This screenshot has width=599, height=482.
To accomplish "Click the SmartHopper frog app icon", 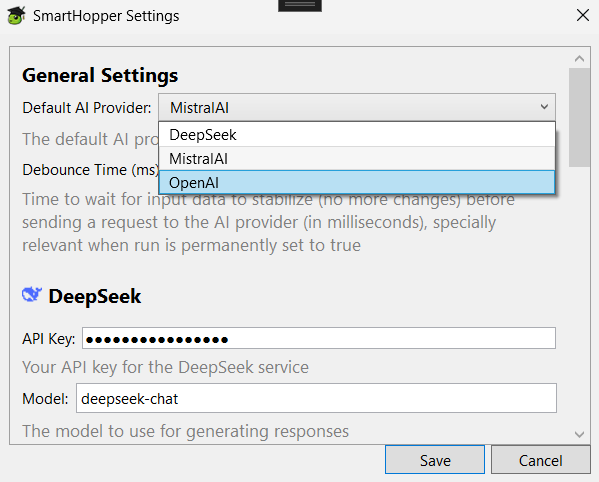I will [x=16, y=16].
